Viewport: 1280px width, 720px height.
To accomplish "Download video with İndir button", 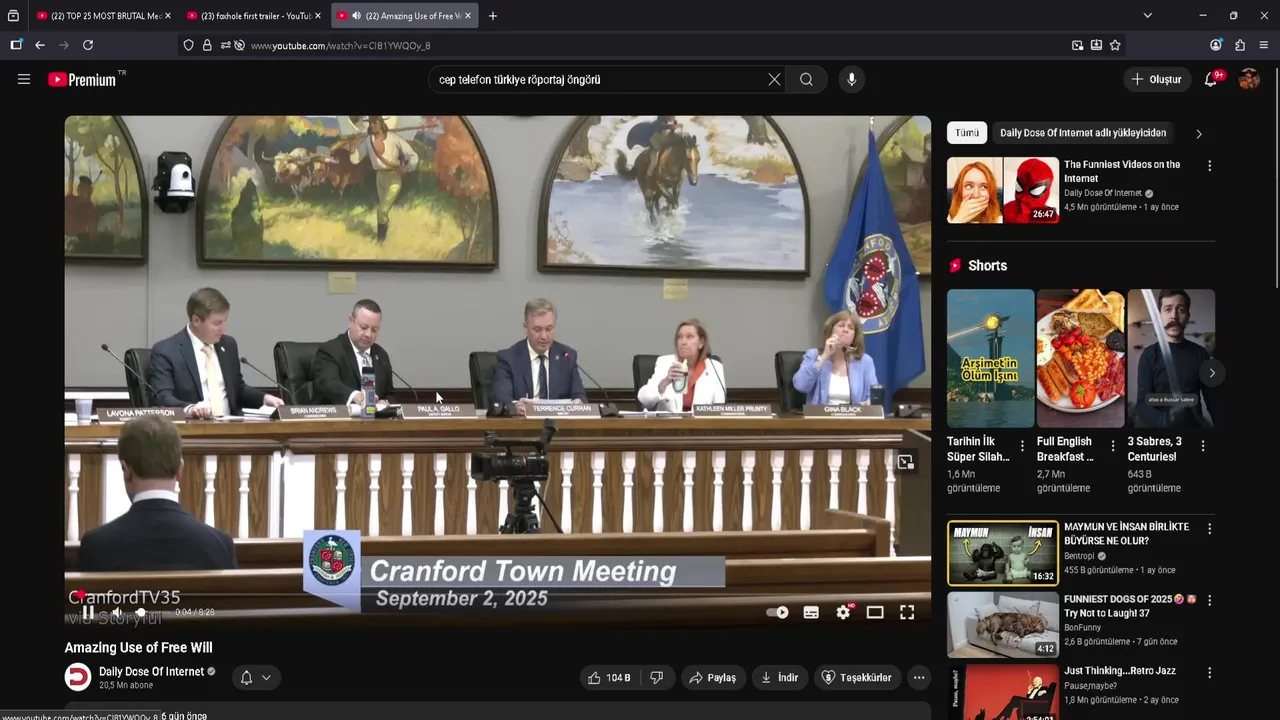I will point(780,677).
